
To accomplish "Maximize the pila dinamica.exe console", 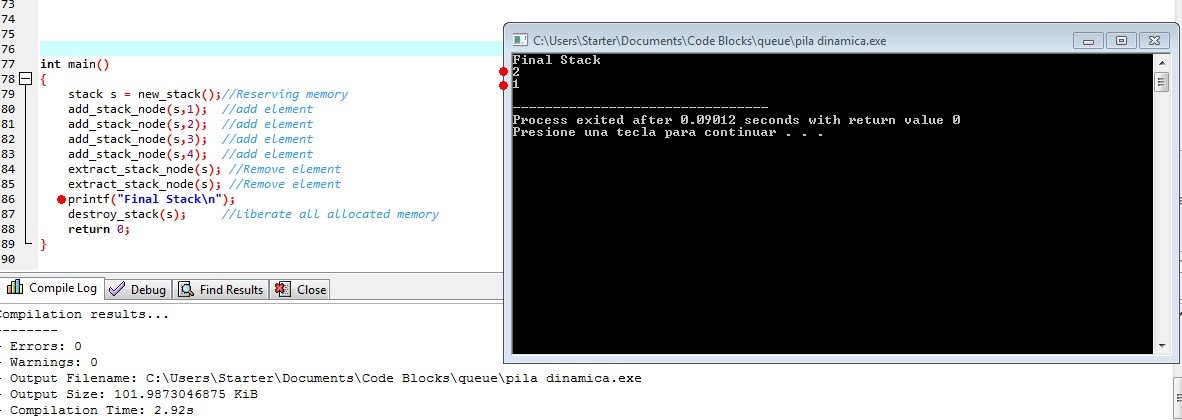I will point(1121,40).
